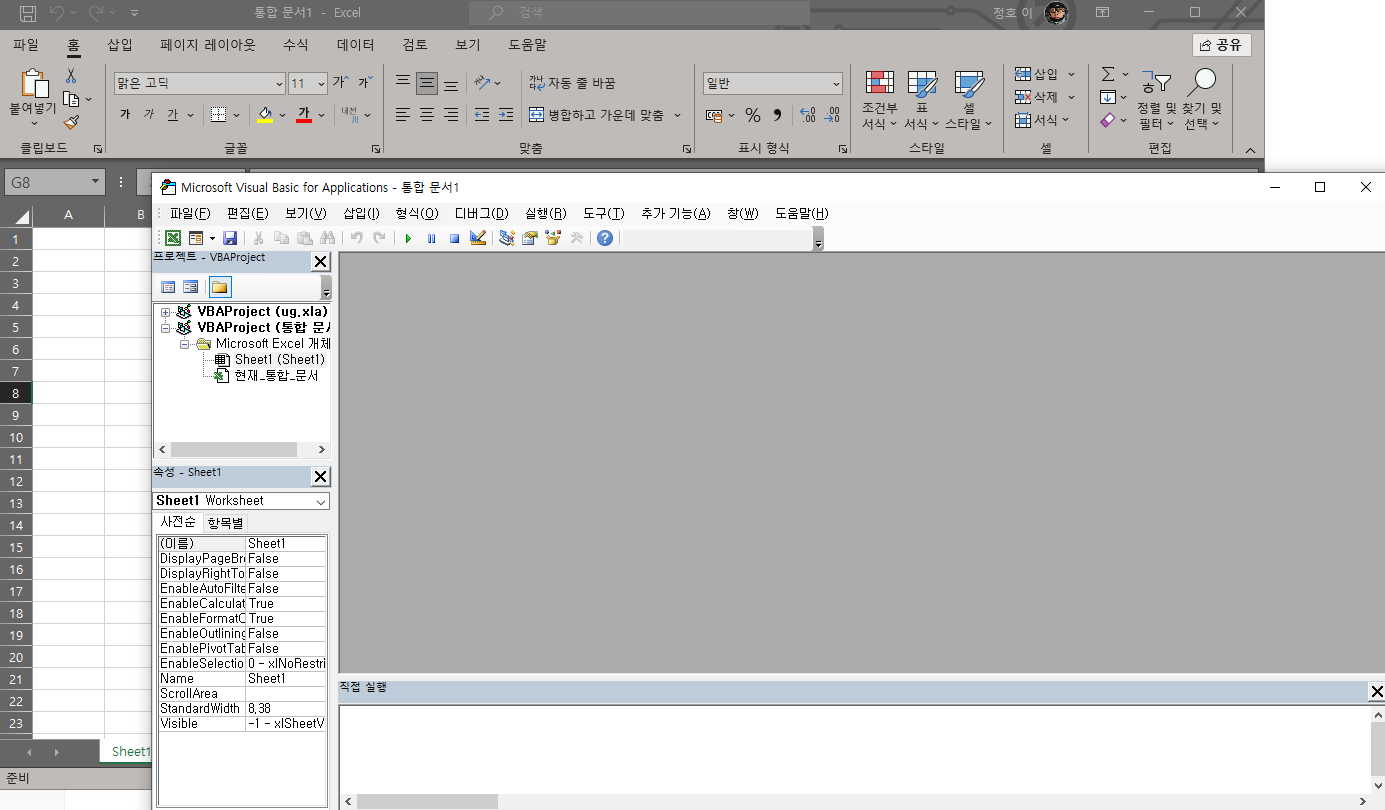Switch to the 항목별 tab in Properties
This screenshot has width=1385, height=810.
(x=225, y=523)
